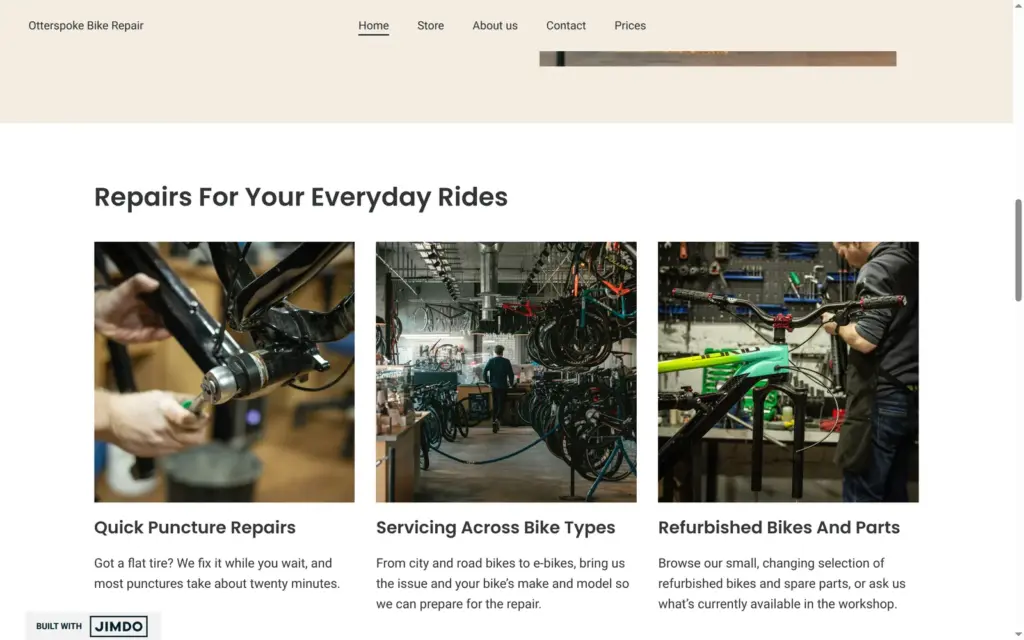The height and width of the screenshot is (640, 1024).
Task: Click the Jimdo logo in the badge
Action: [x=118, y=626]
